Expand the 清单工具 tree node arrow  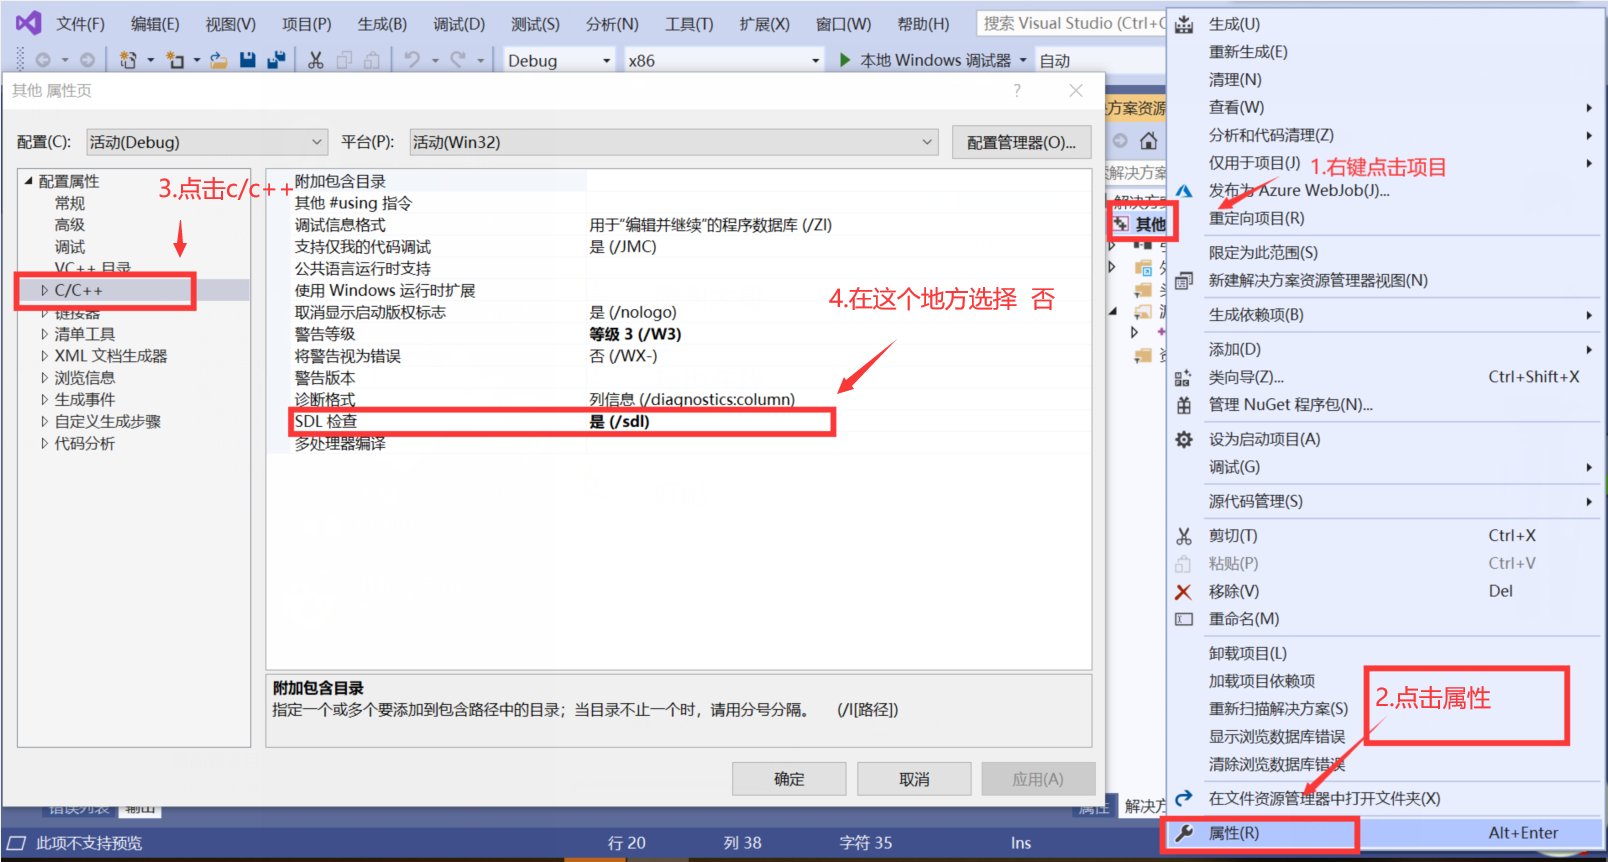(x=44, y=334)
